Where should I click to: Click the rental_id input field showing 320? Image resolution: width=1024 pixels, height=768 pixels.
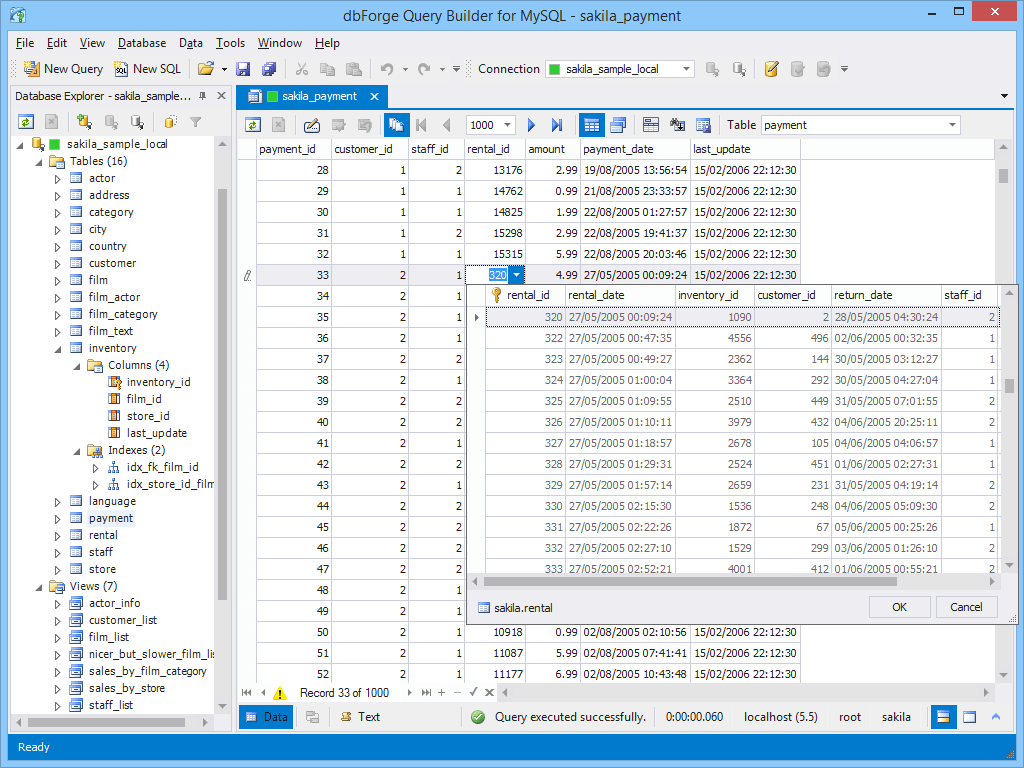pos(496,274)
